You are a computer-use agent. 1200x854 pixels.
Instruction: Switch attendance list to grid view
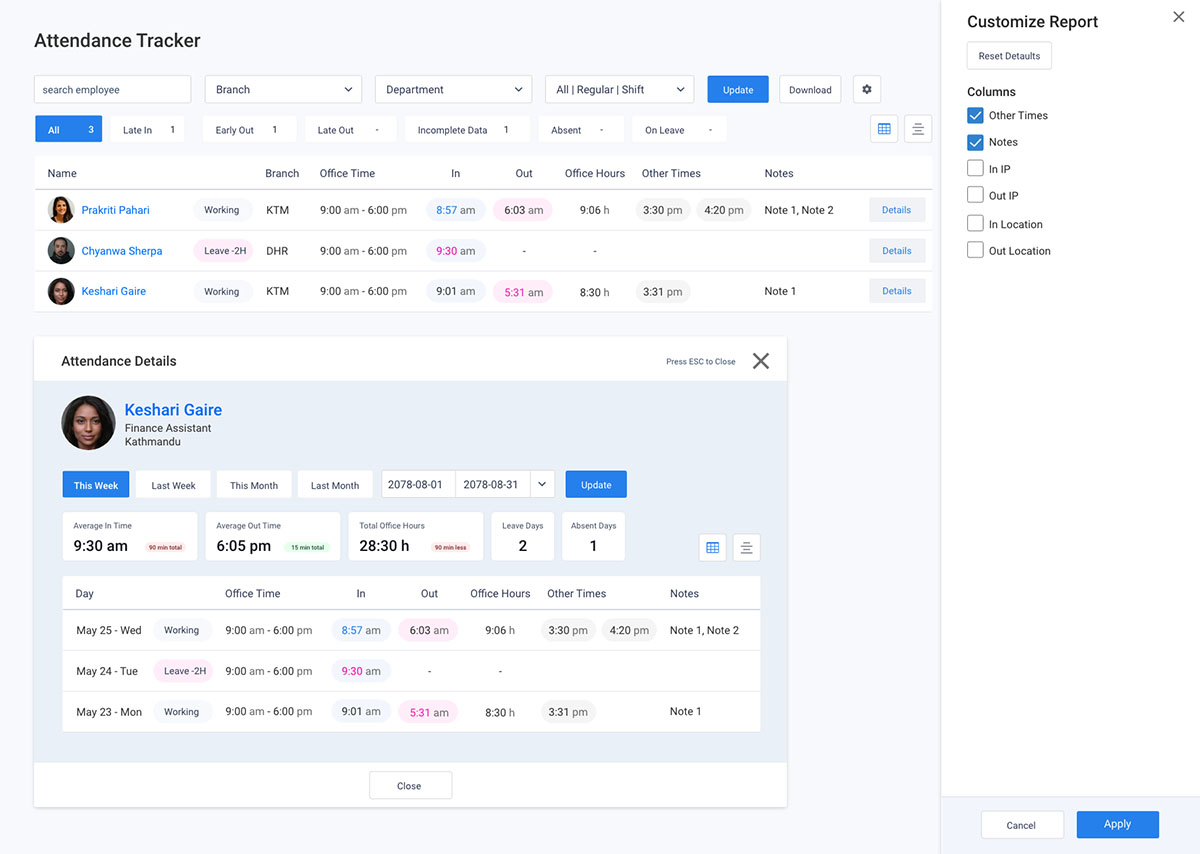tap(884, 128)
